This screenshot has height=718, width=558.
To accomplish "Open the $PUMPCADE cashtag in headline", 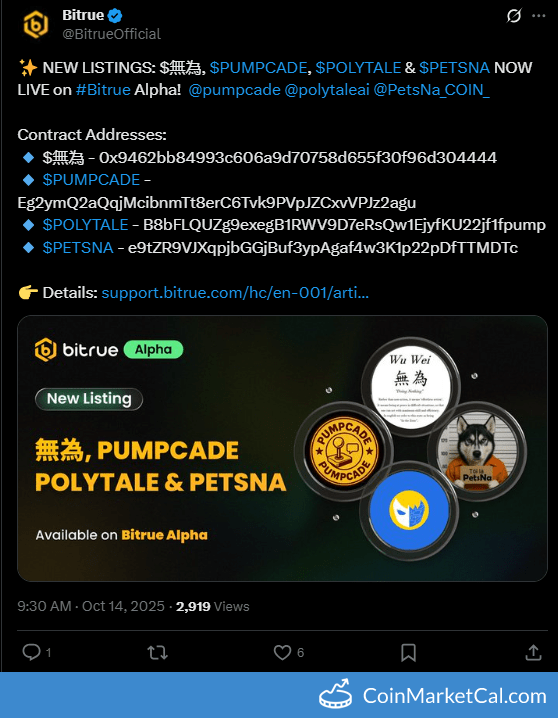I will point(258,68).
